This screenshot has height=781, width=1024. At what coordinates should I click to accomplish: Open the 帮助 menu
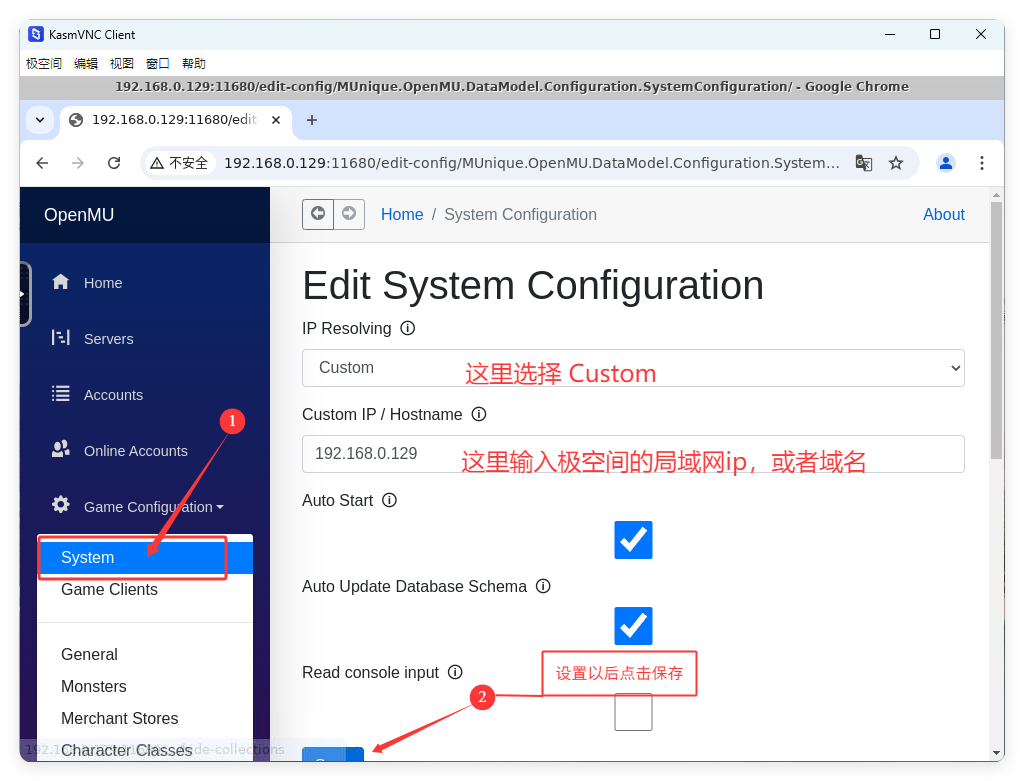pos(194,63)
